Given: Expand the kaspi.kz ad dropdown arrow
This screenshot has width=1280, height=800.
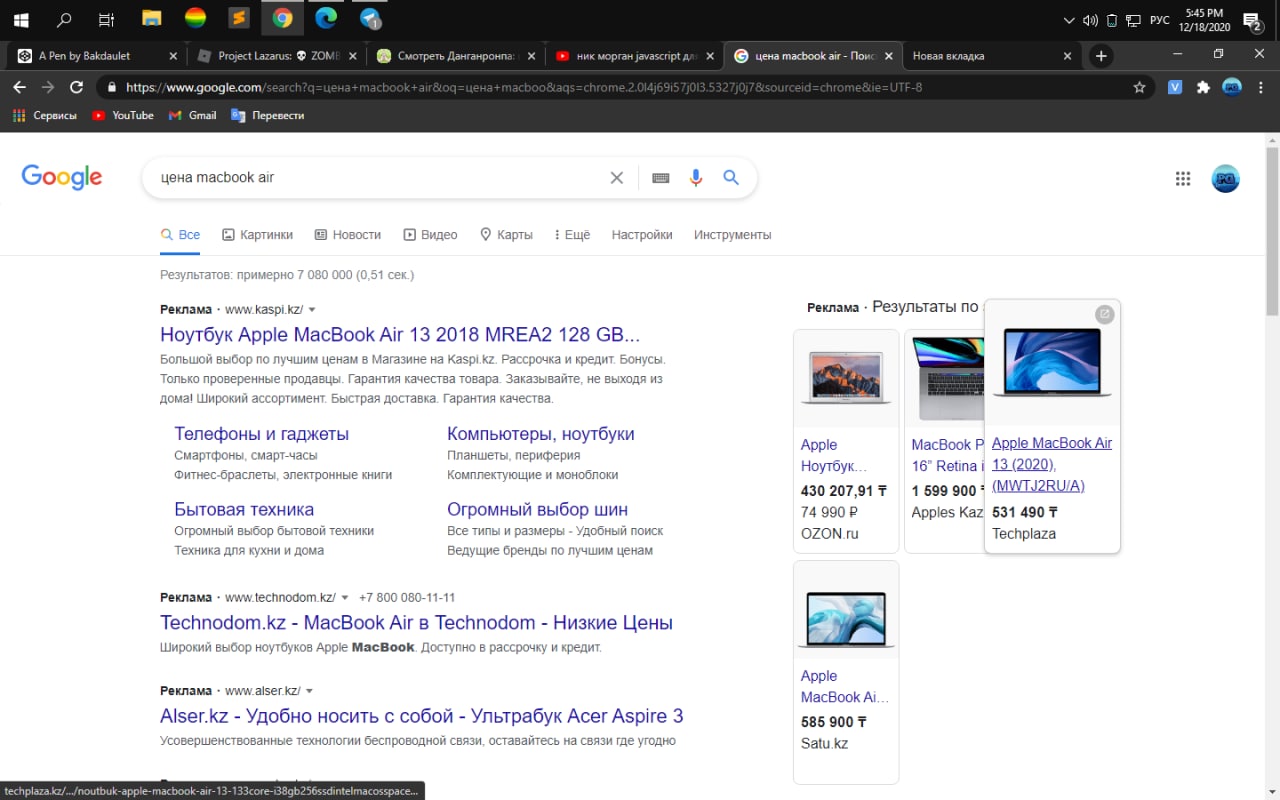Looking at the screenshot, I should (312, 310).
